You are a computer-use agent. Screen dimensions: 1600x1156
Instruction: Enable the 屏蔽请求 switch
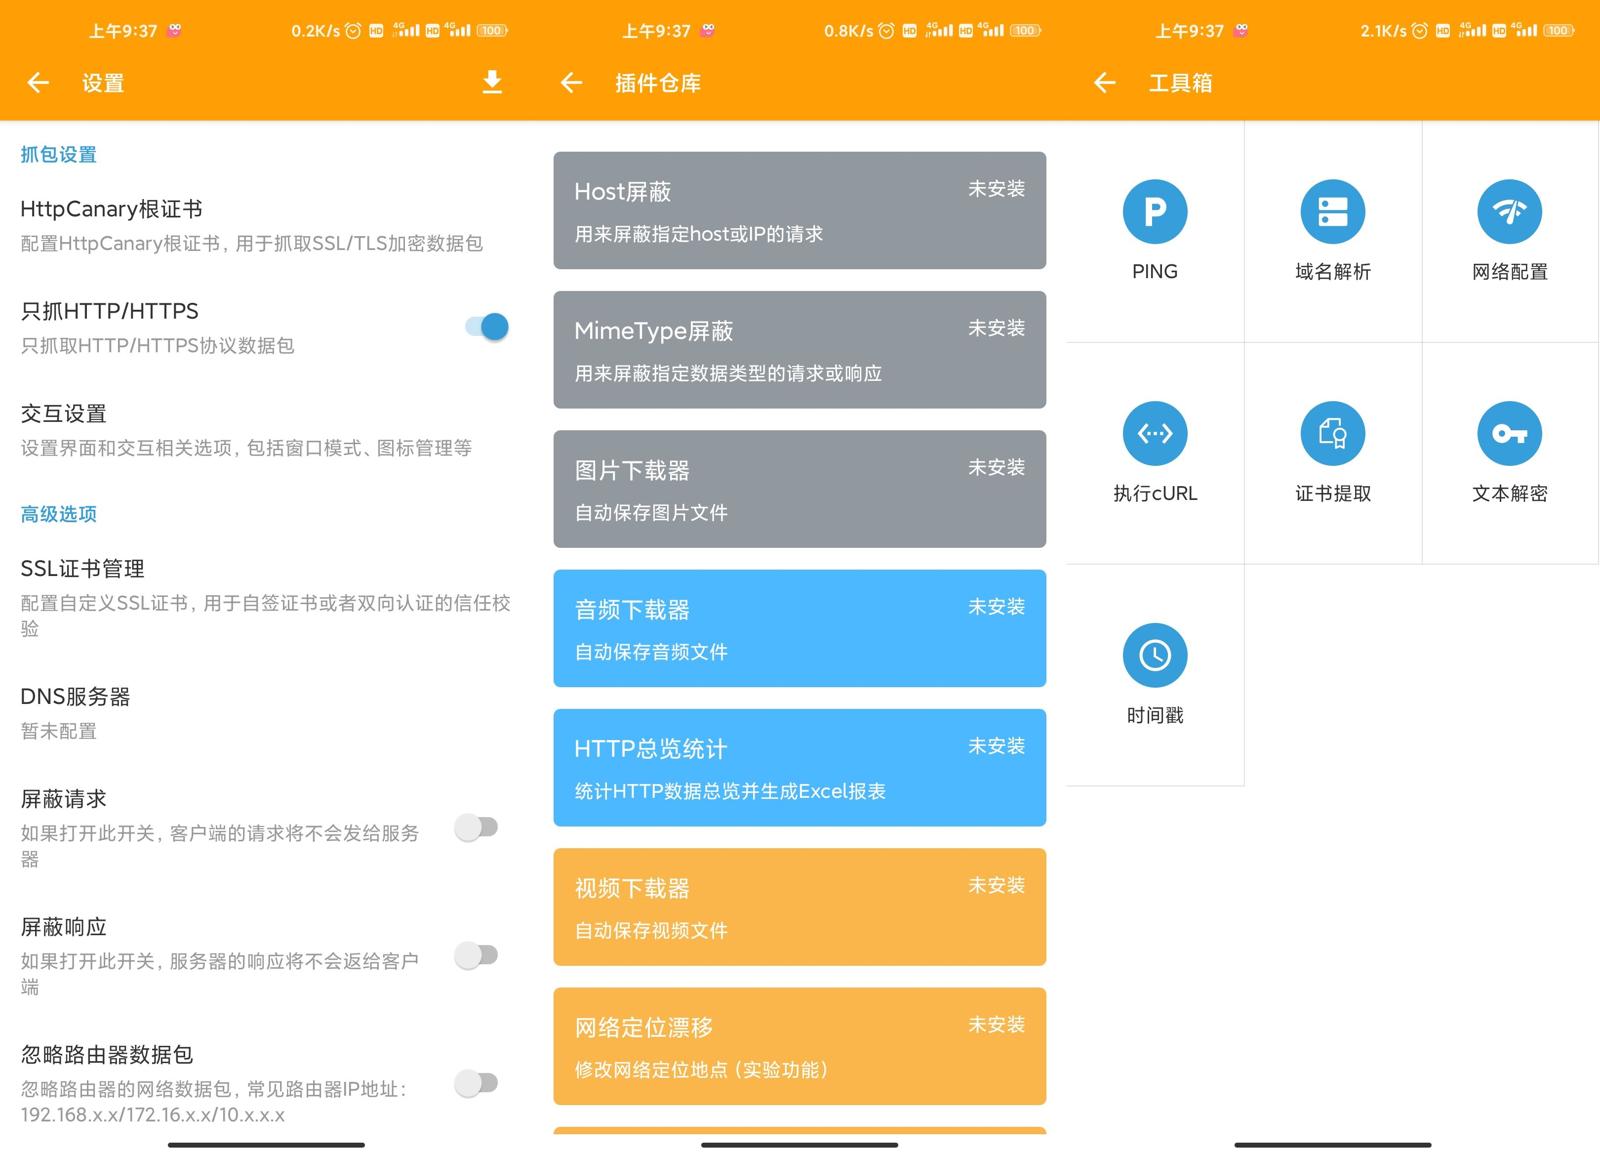(x=476, y=827)
